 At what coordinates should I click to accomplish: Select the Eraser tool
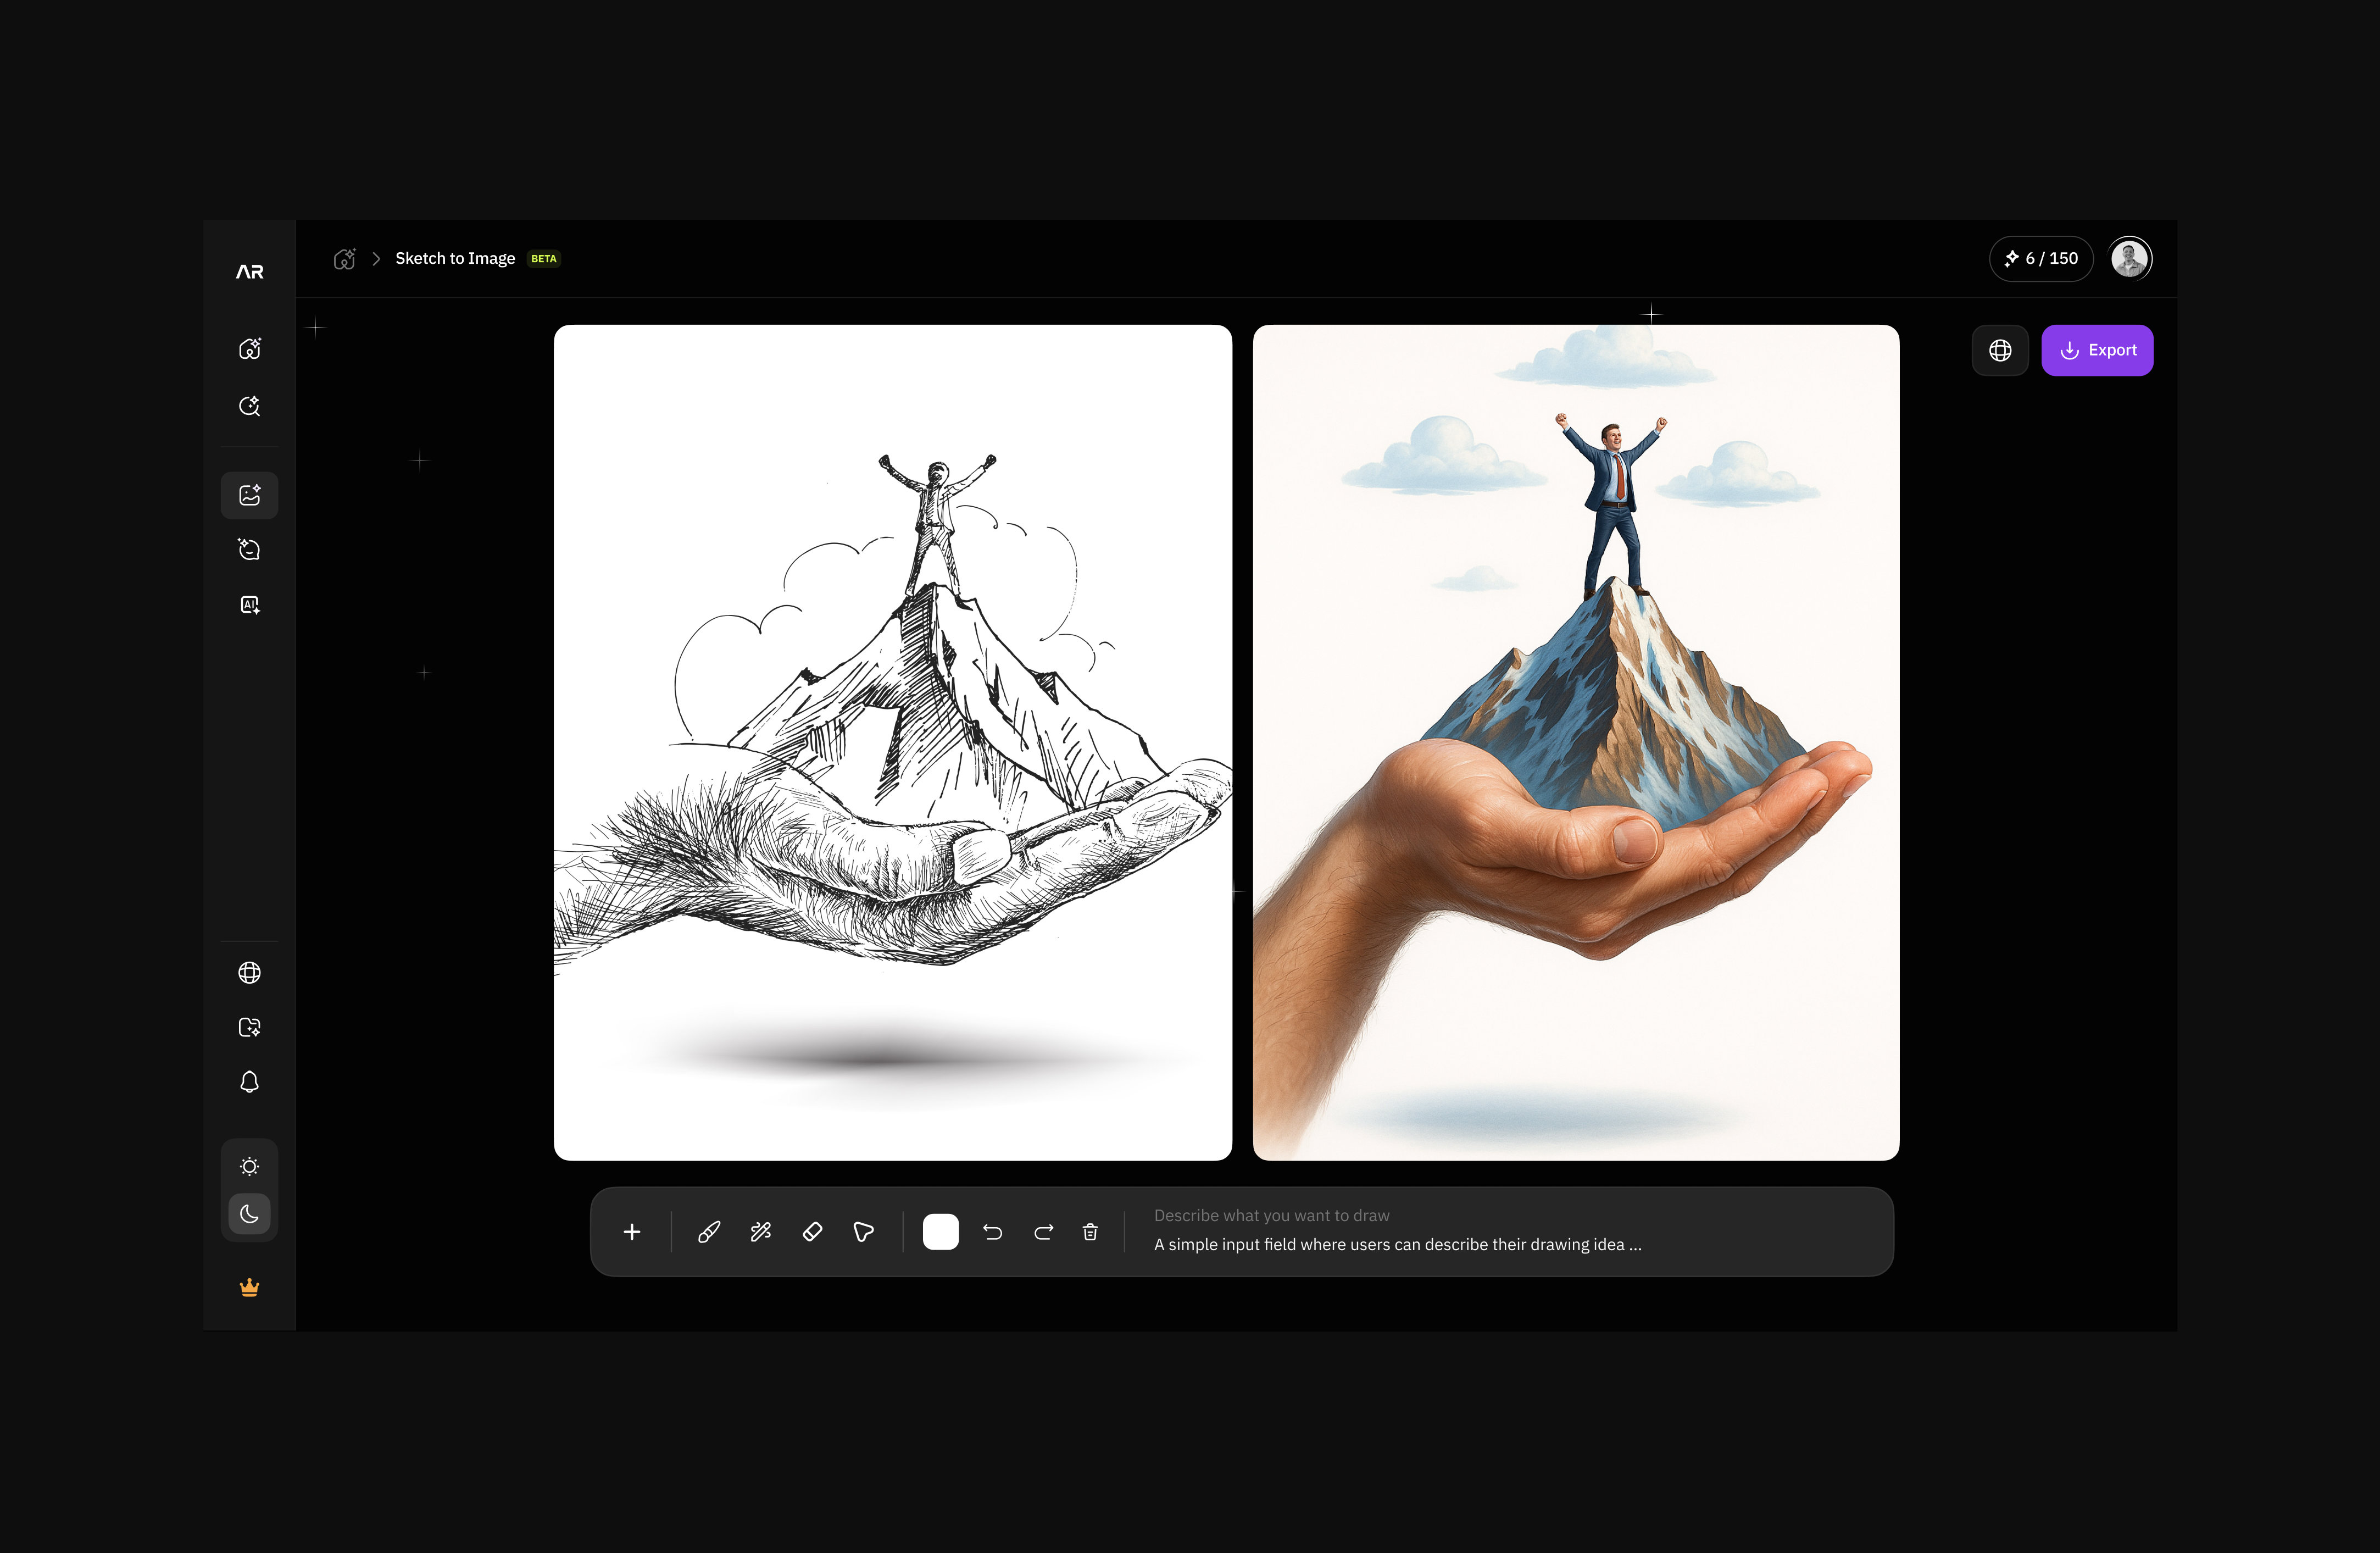click(x=812, y=1231)
